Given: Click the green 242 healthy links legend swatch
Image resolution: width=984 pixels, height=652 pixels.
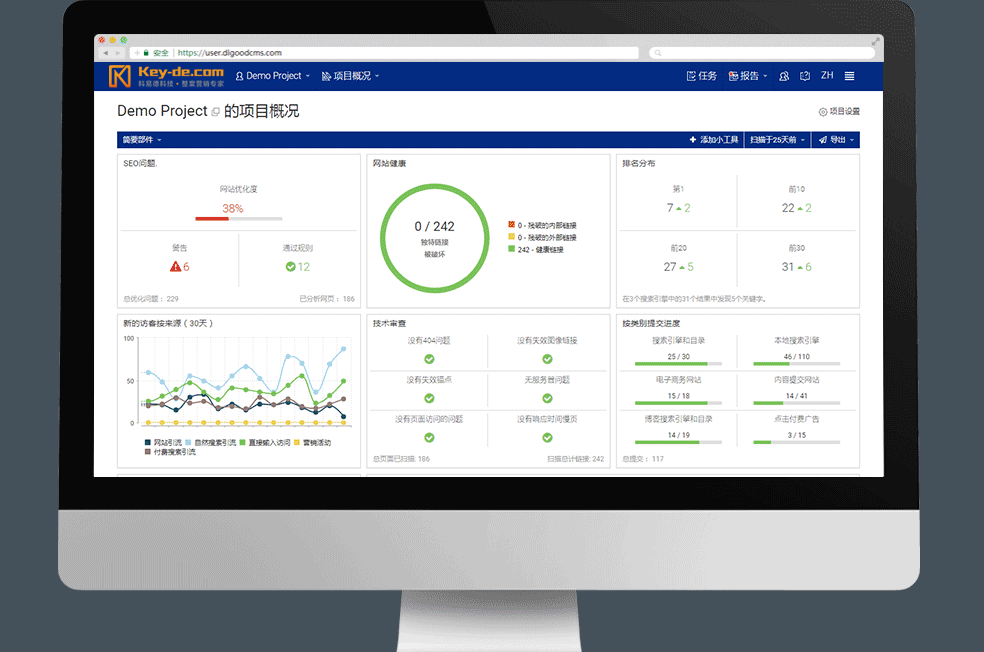Looking at the screenshot, I should tap(511, 249).
